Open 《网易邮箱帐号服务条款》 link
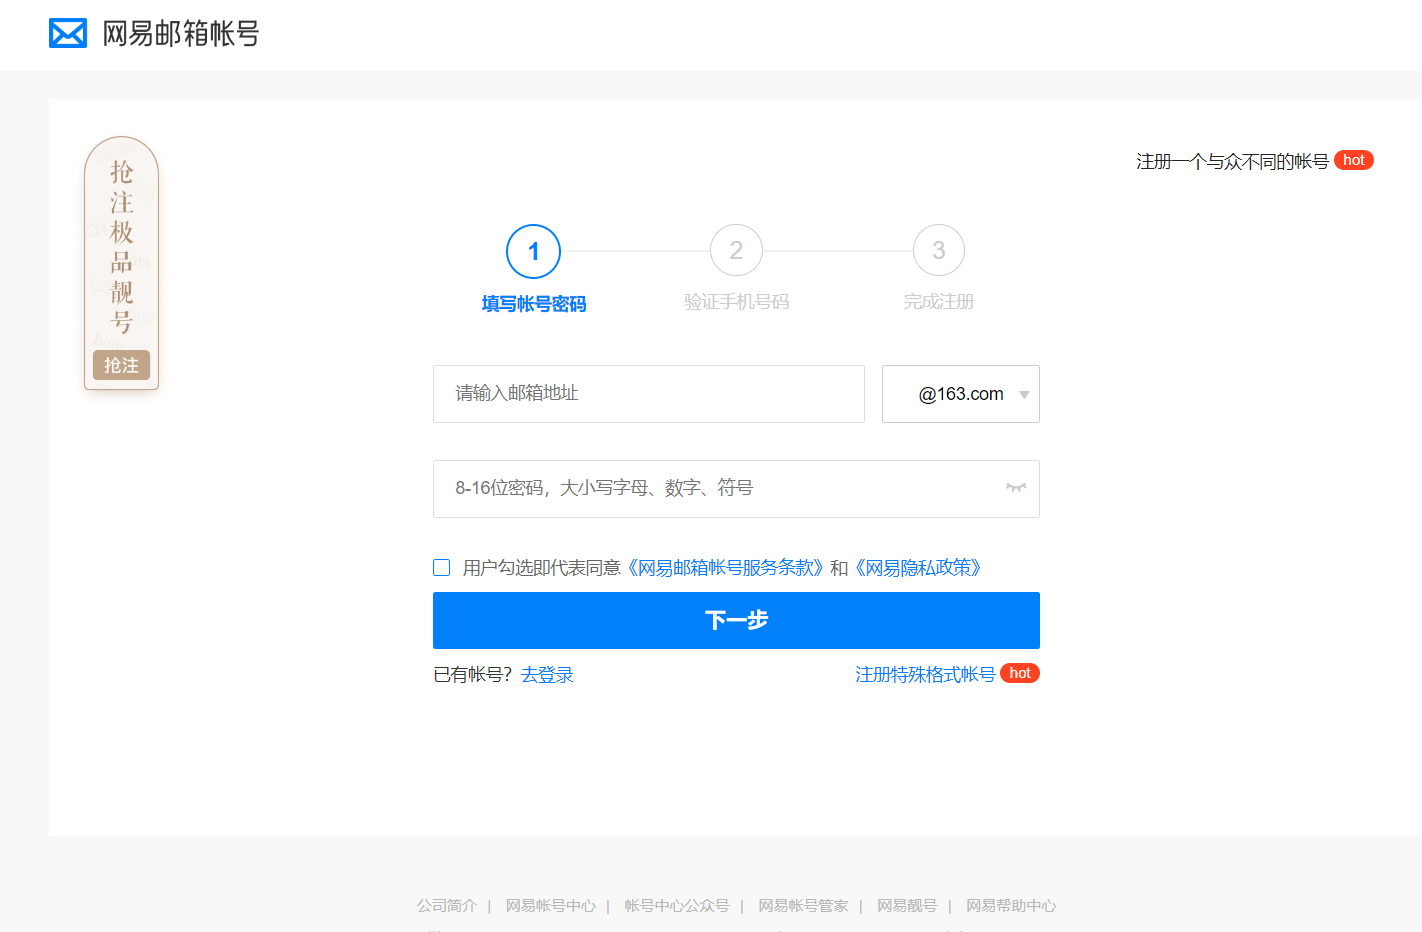 pos(724,568)
